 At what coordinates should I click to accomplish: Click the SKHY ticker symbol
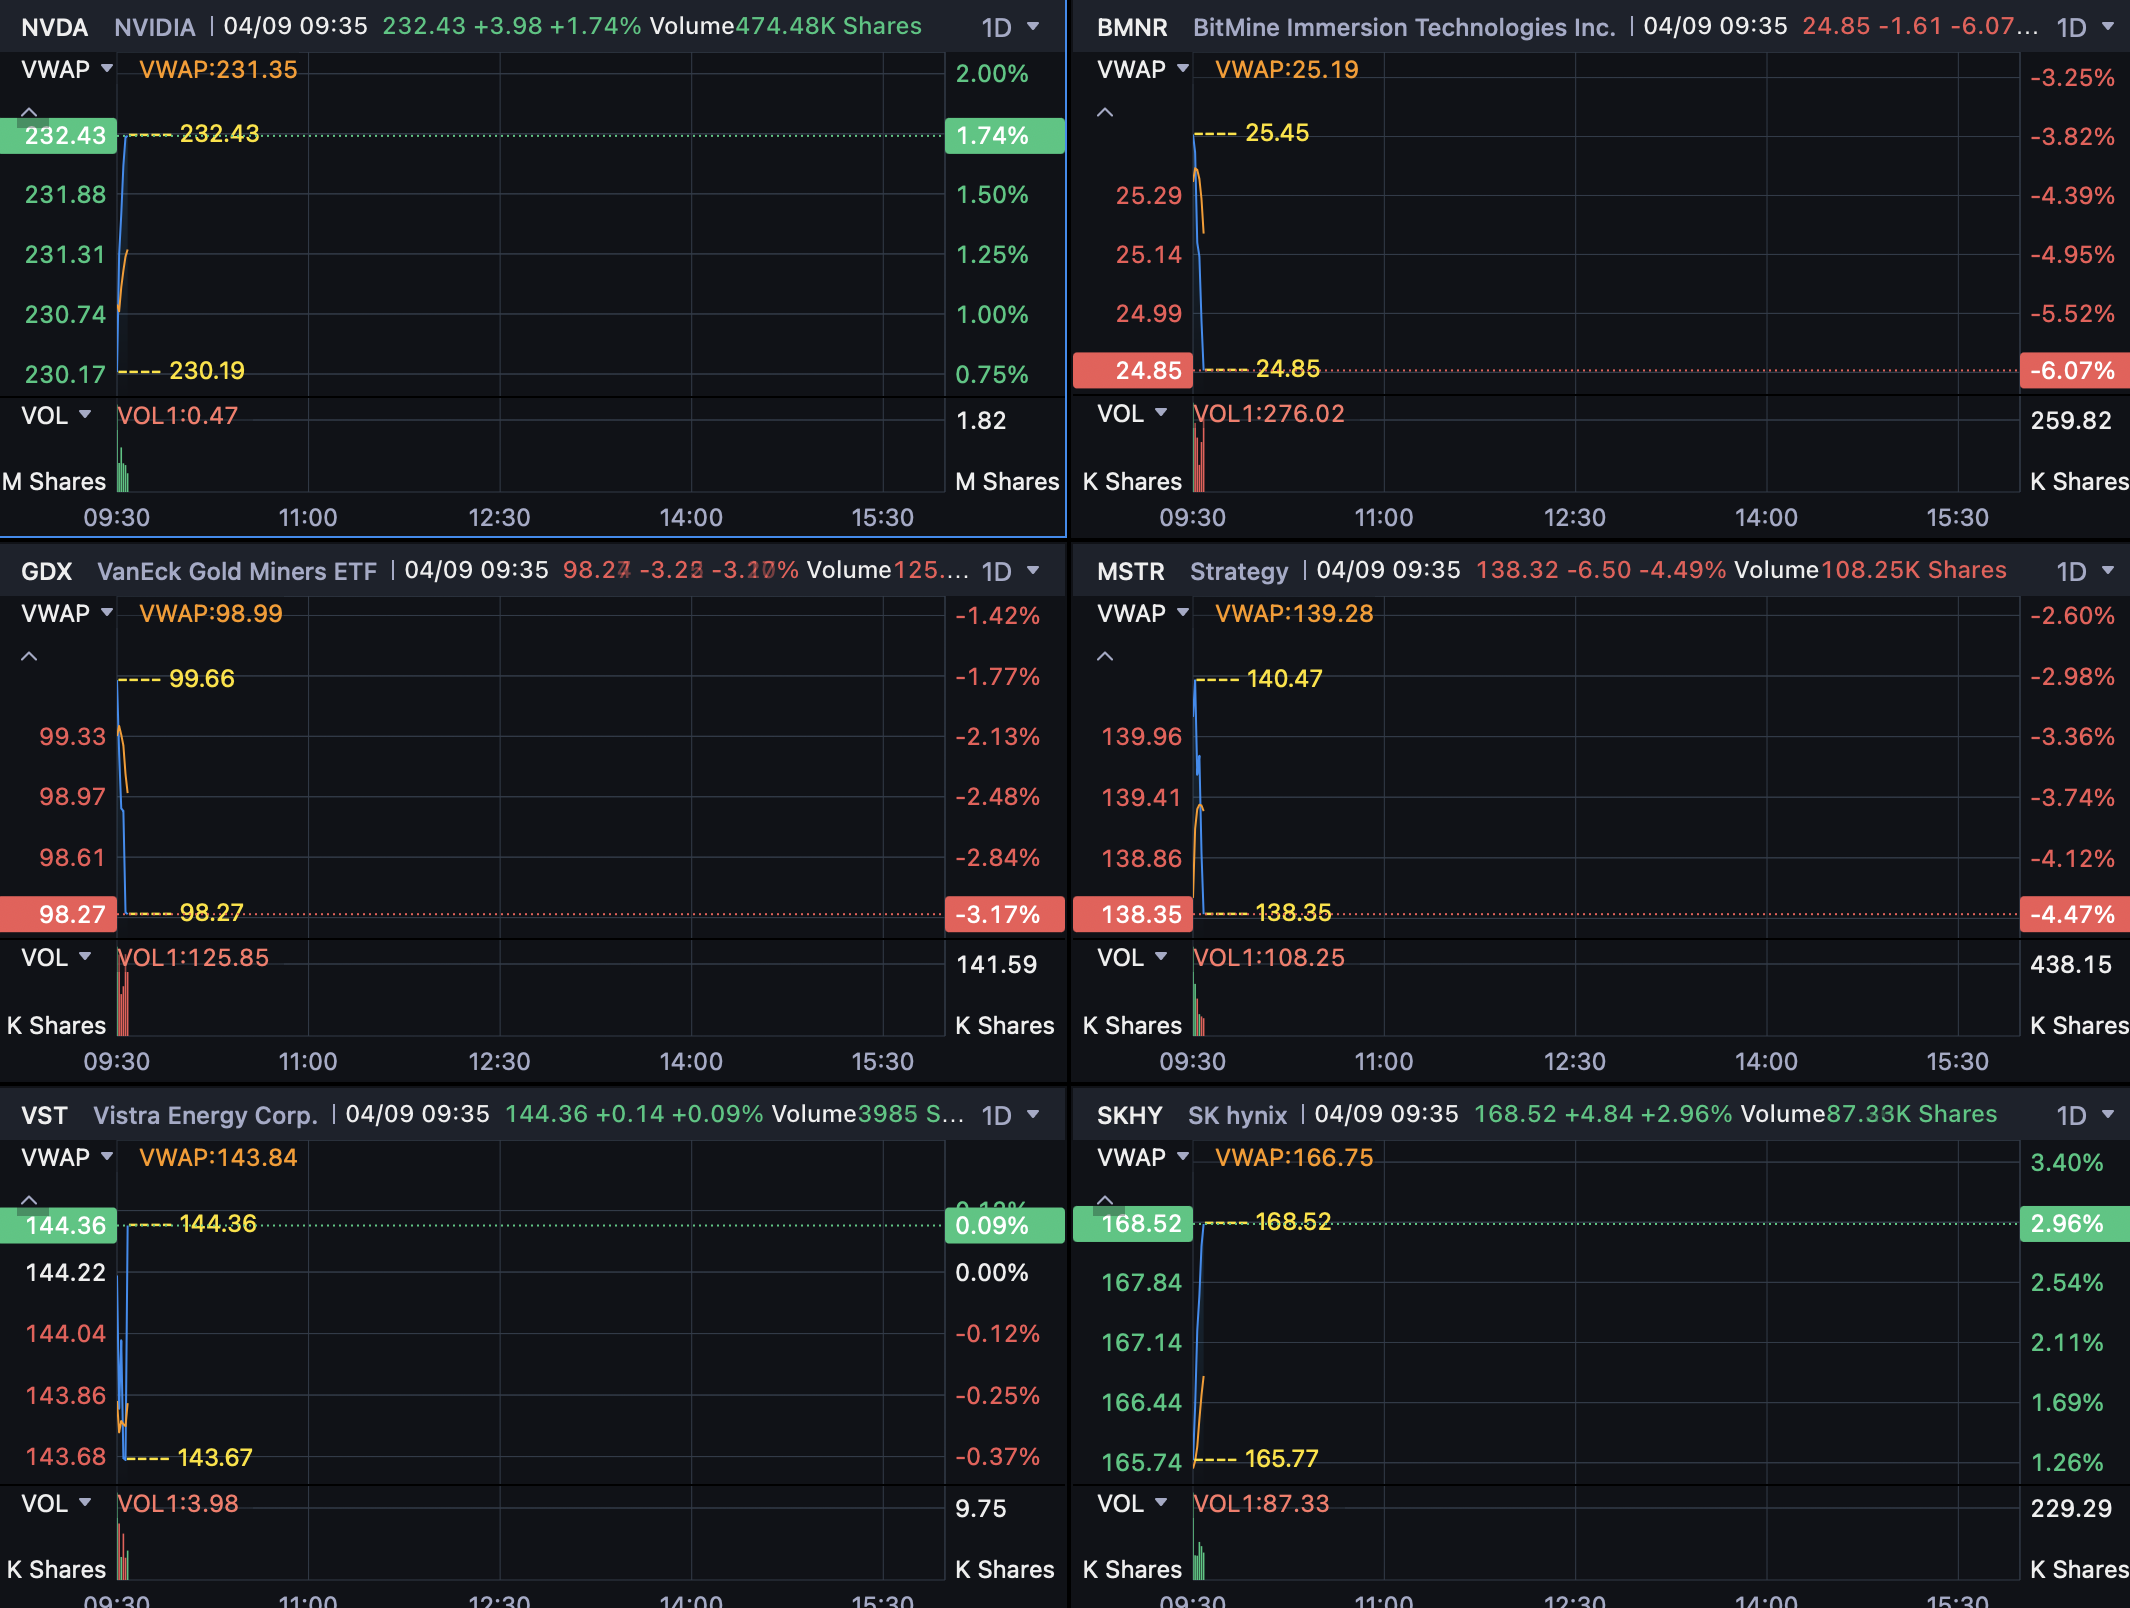pos(1130,1115)
